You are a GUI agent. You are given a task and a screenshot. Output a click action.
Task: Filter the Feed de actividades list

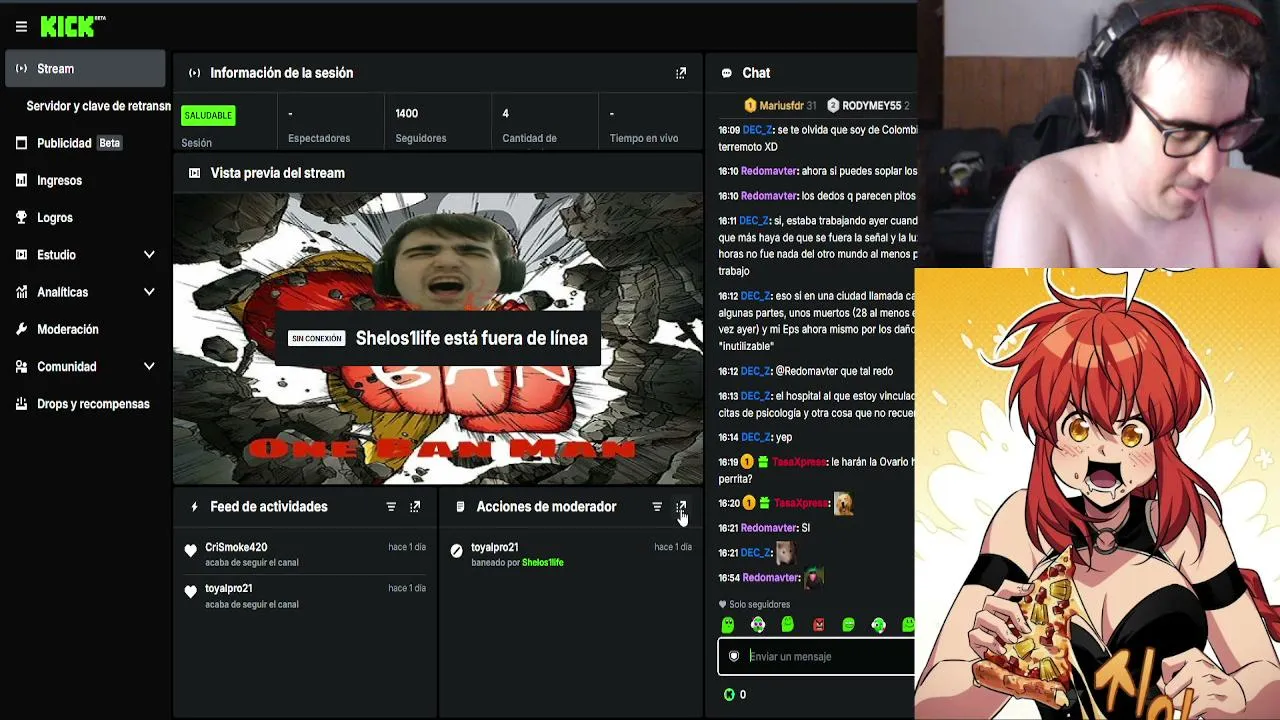[391, 507]
